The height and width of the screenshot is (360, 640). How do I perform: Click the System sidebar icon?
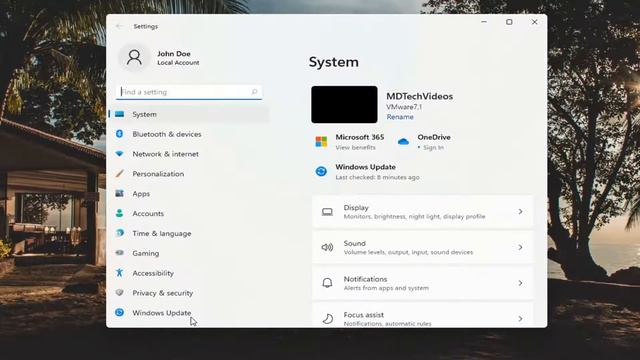point(120,114)
